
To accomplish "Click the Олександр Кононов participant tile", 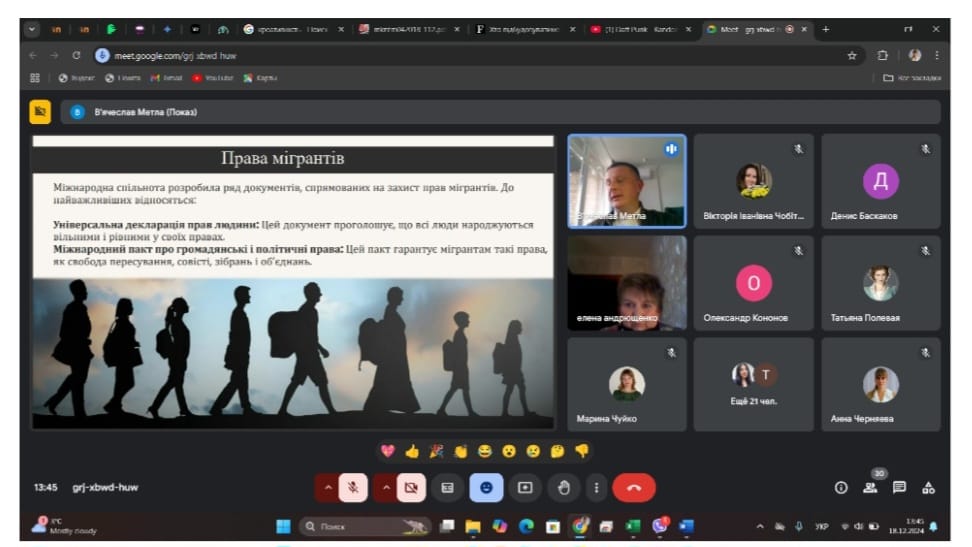I will [754, 283].
